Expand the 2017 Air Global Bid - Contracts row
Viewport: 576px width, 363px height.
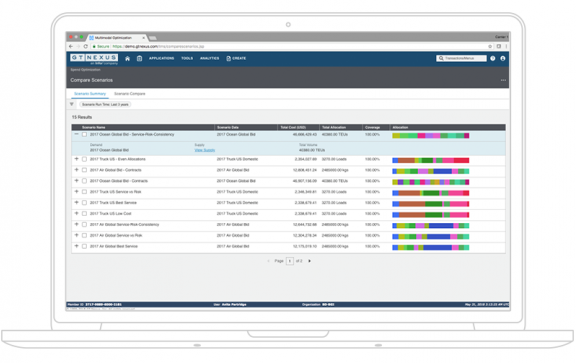pyautogui.click(x=76, y=170)
